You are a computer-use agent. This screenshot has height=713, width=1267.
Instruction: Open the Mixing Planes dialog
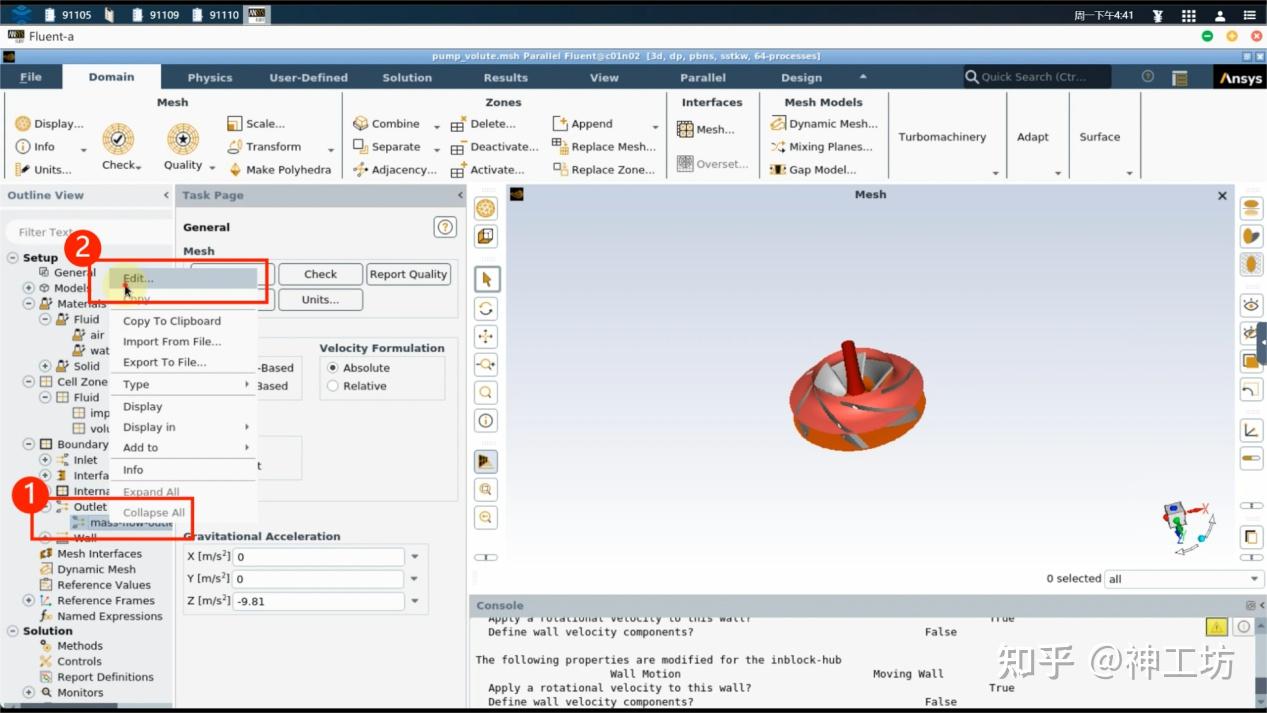coord(821,147)
